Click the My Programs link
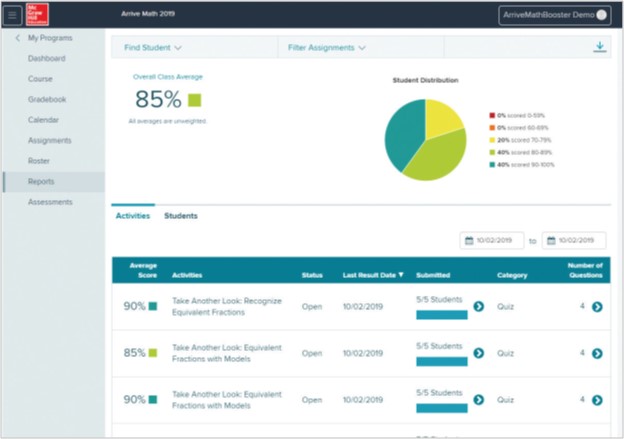624x439 pixels. click(50, 38)
